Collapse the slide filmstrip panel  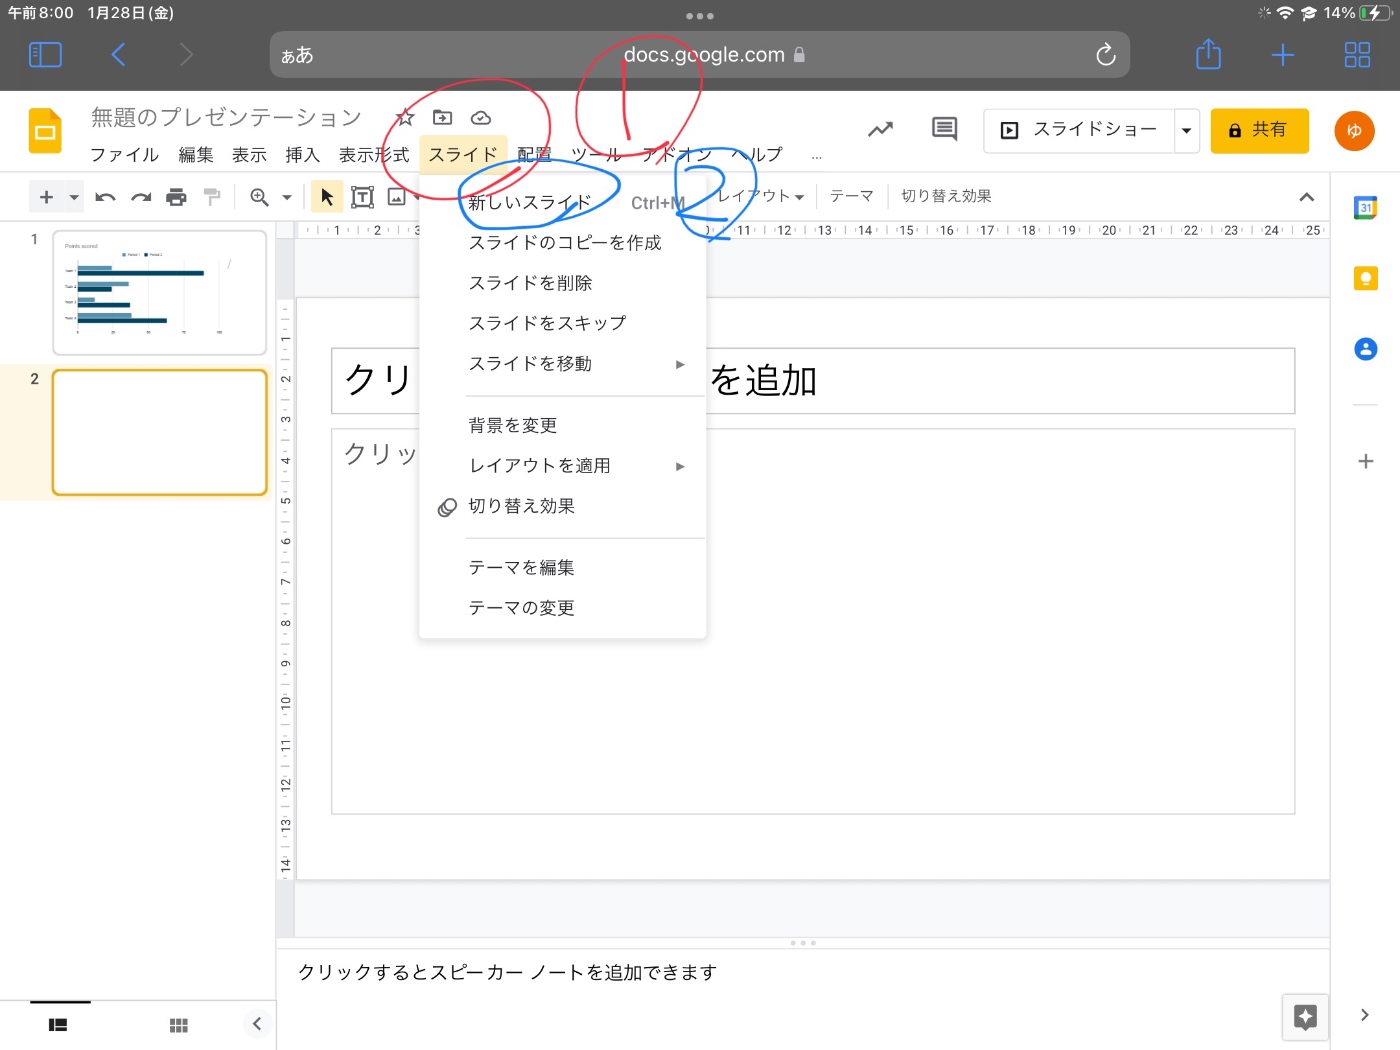[257, 1023]
